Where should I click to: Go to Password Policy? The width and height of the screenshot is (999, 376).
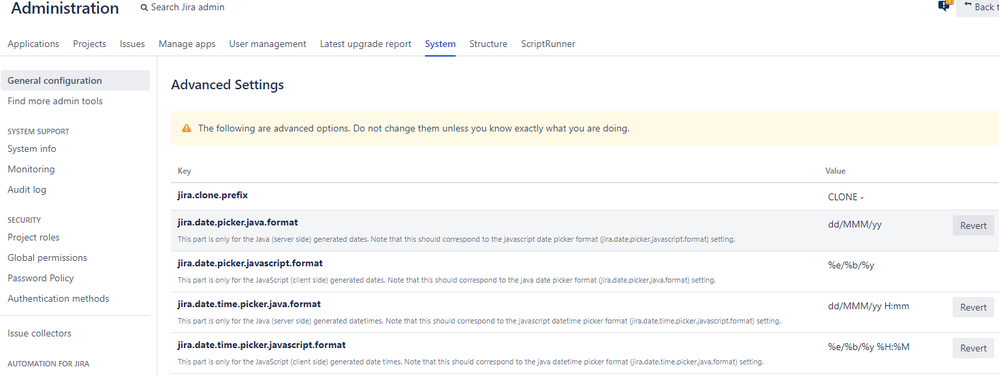[41, 278]
